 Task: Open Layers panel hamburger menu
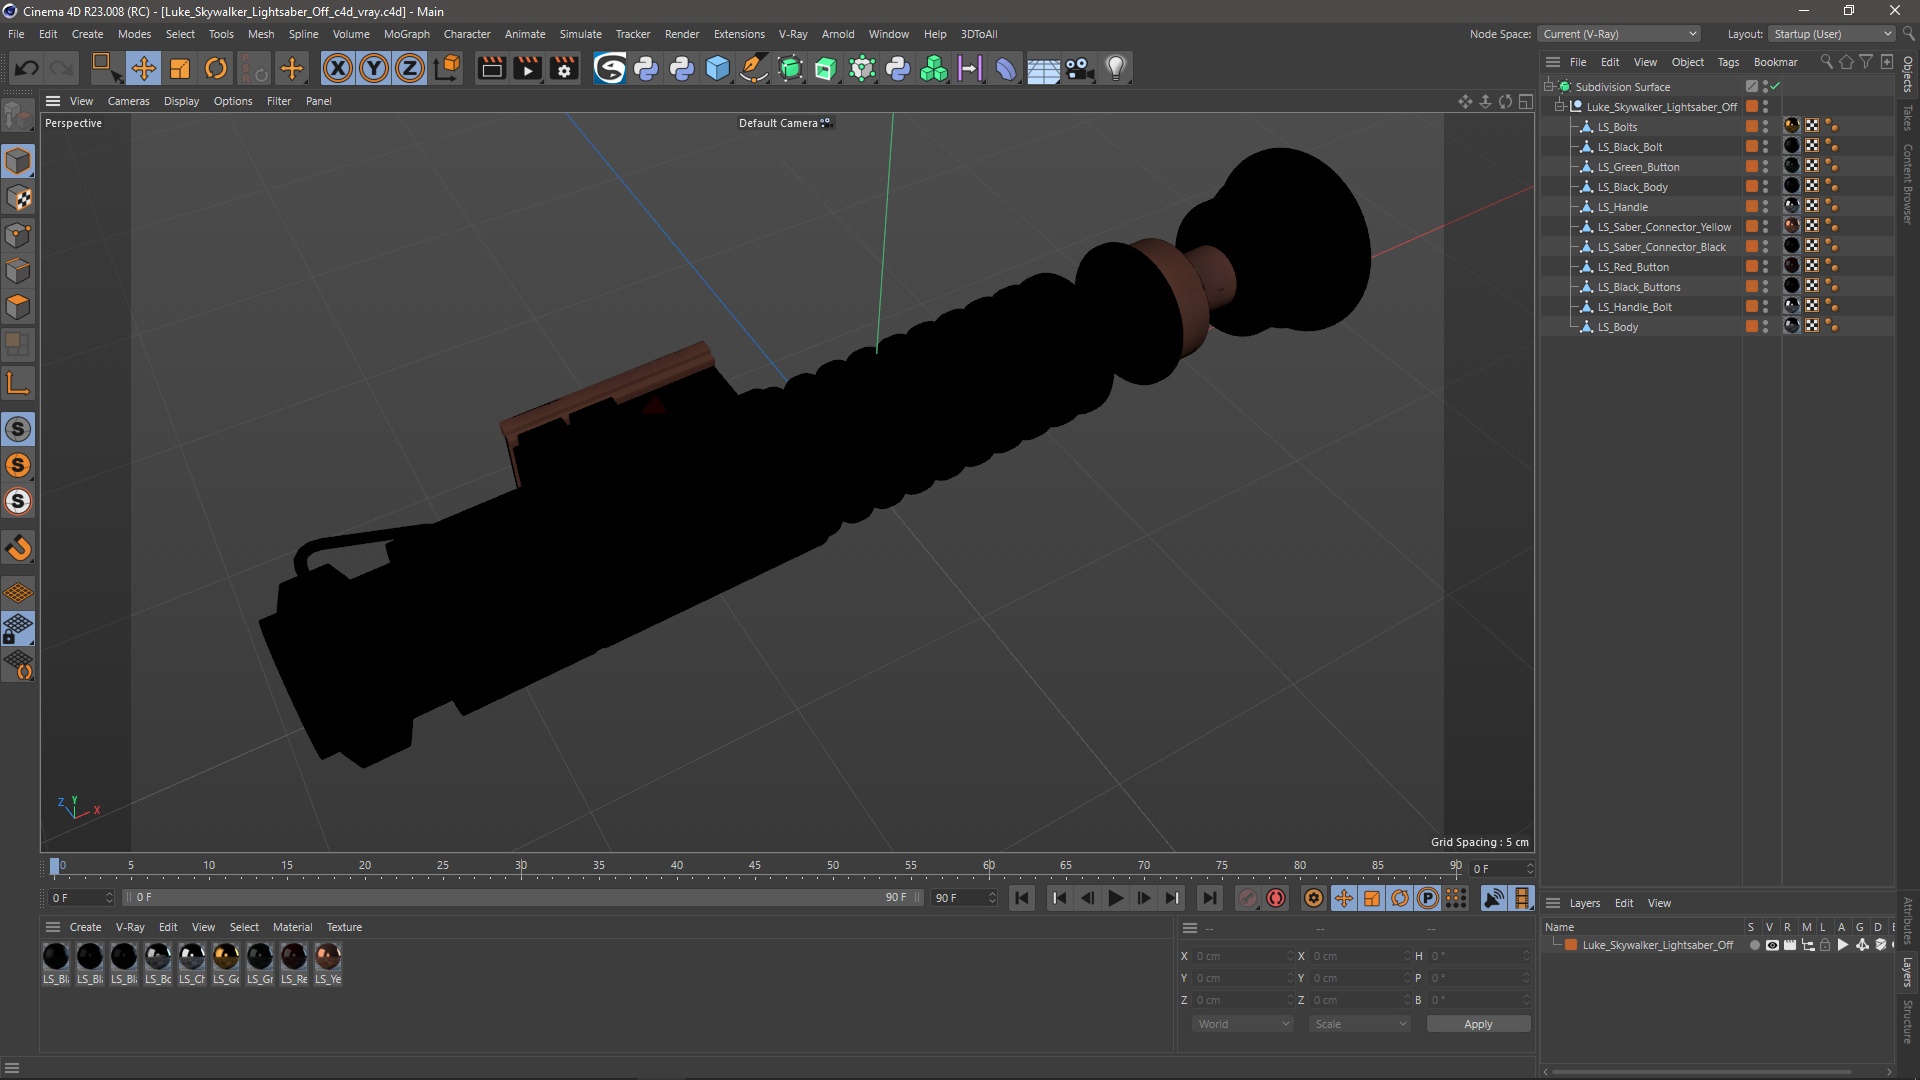(x=1553, y=903)
